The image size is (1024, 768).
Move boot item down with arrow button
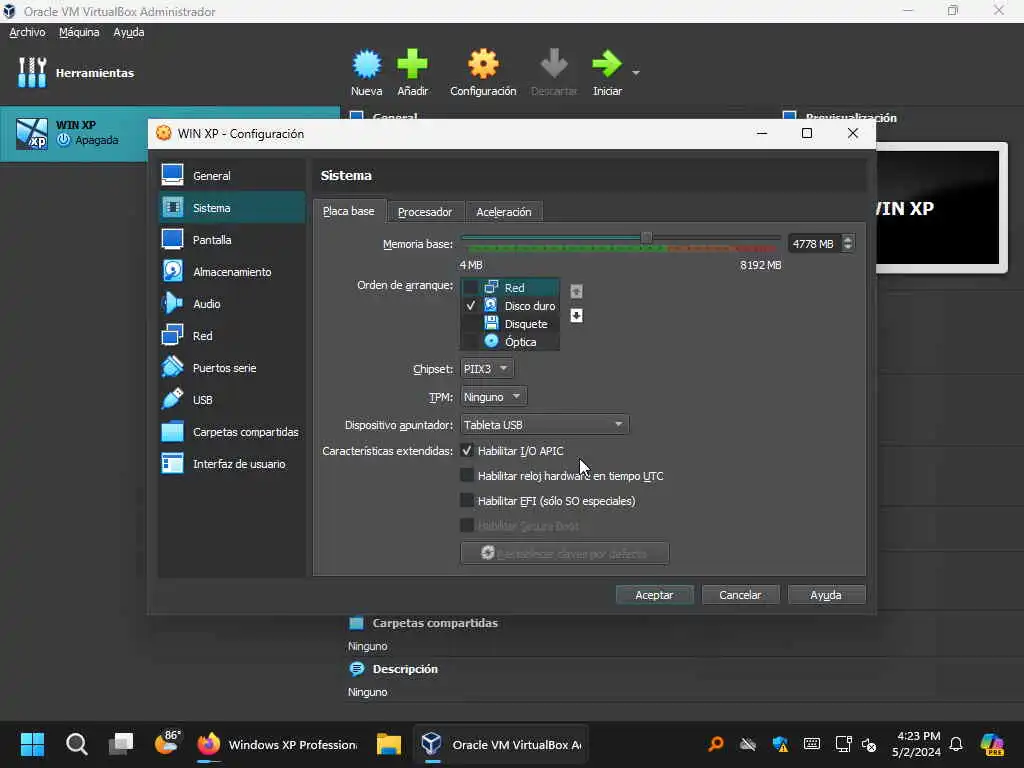(x=576, y=315)
